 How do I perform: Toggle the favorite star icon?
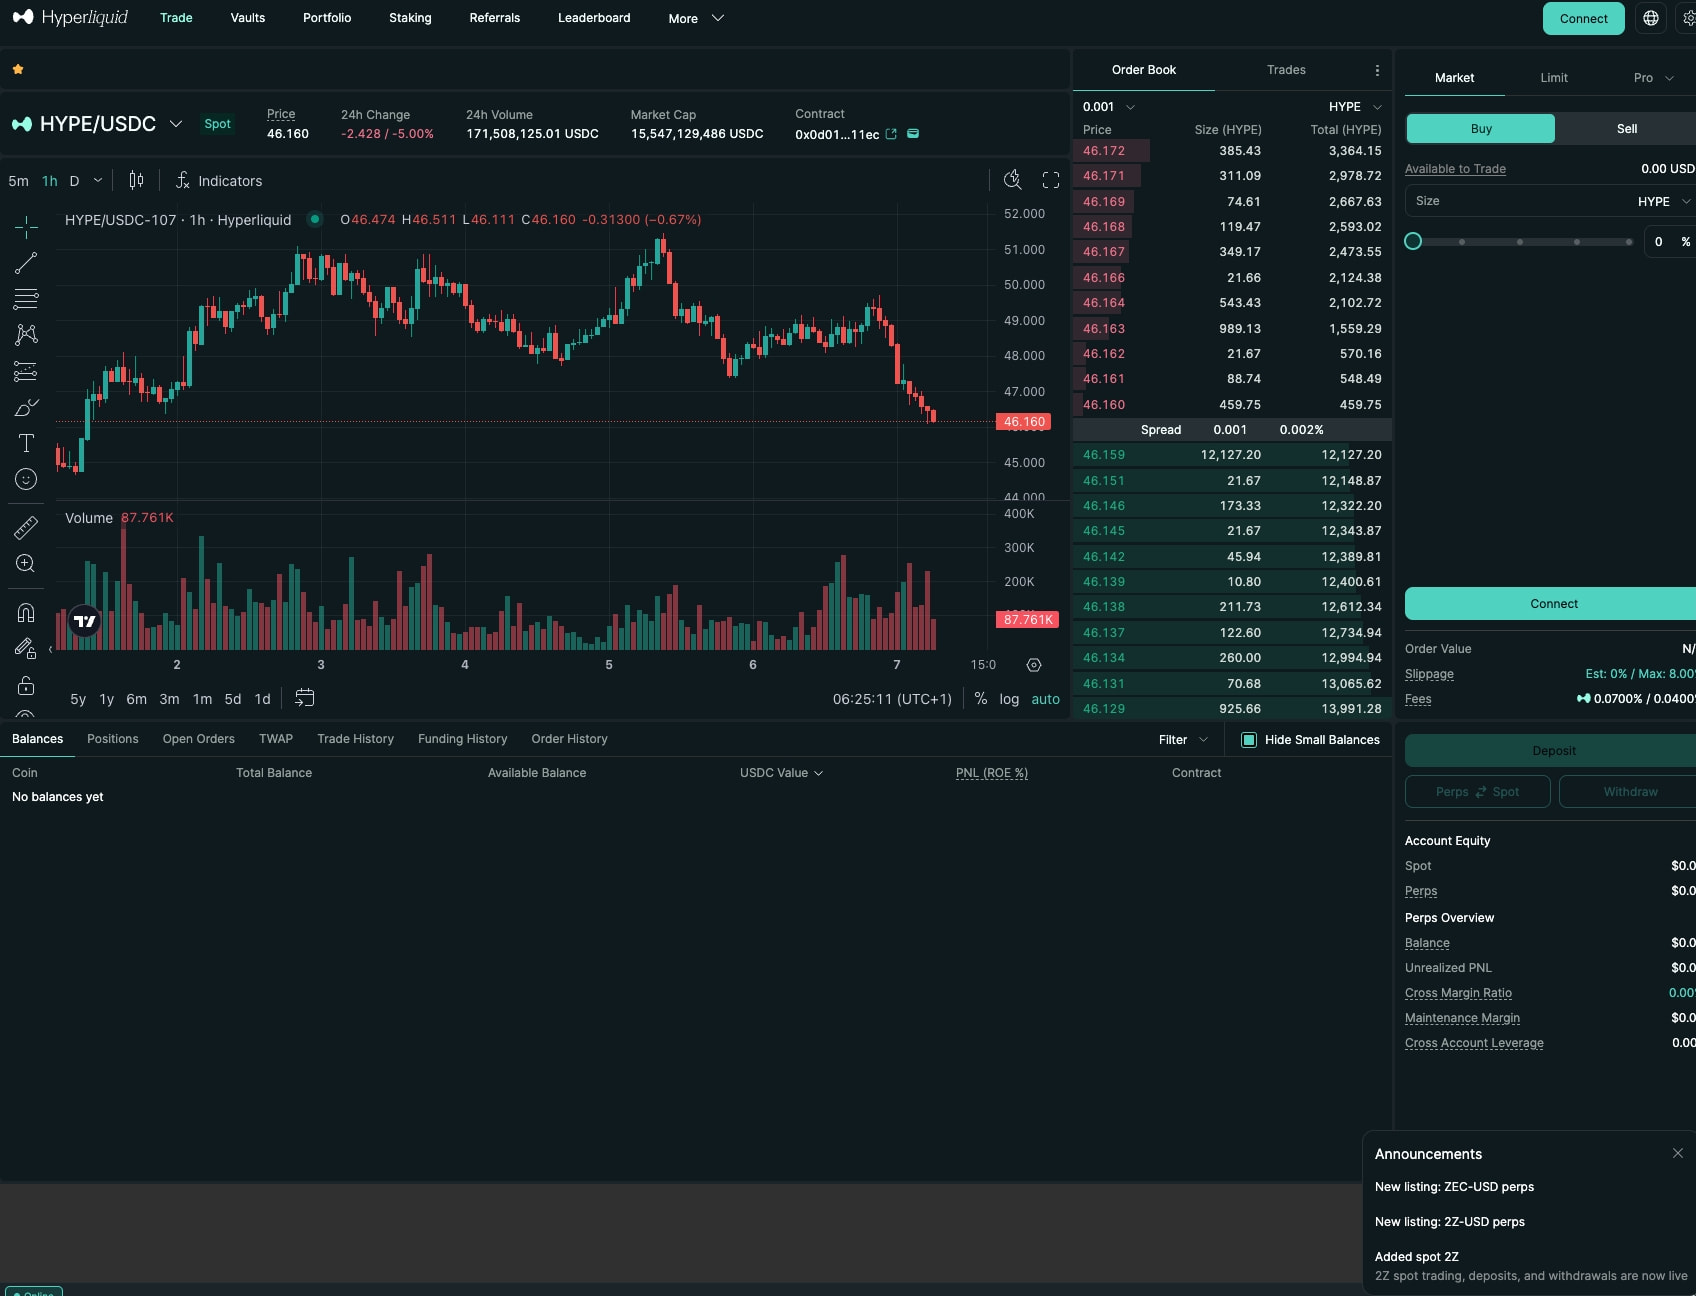[x=18, y=69]
